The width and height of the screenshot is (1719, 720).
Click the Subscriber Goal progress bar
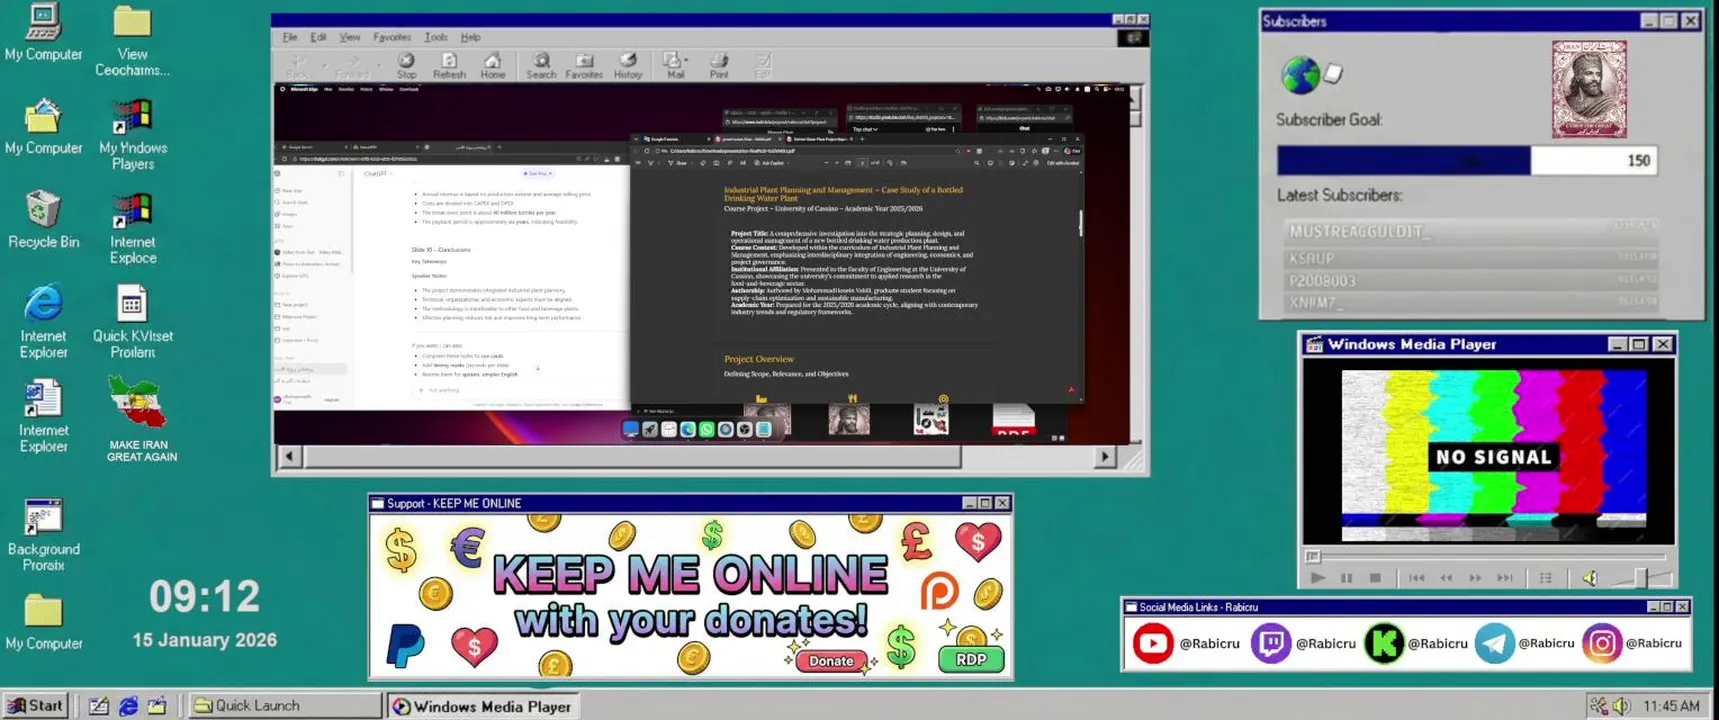click(x=1467, y=160)
